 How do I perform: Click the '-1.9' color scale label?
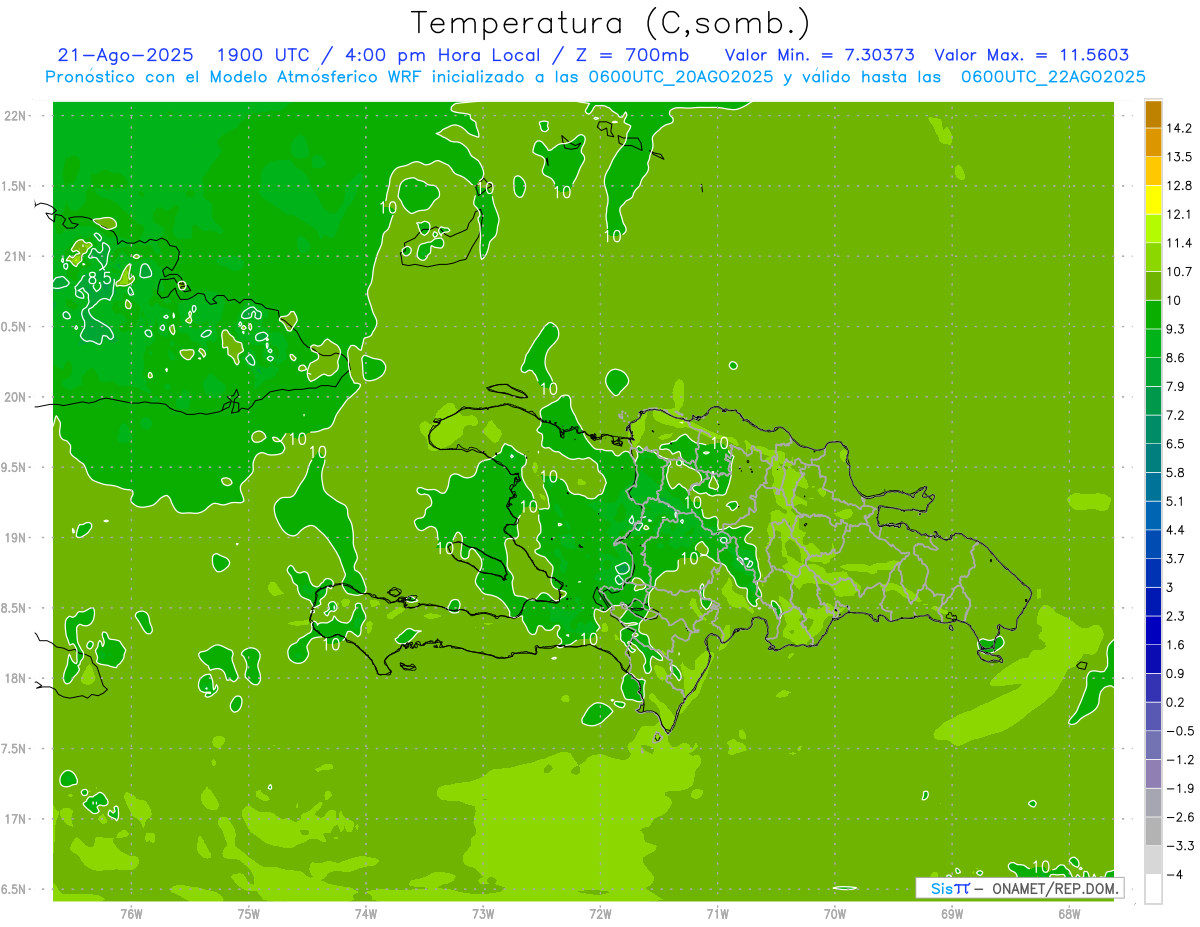pos(1180,789)
